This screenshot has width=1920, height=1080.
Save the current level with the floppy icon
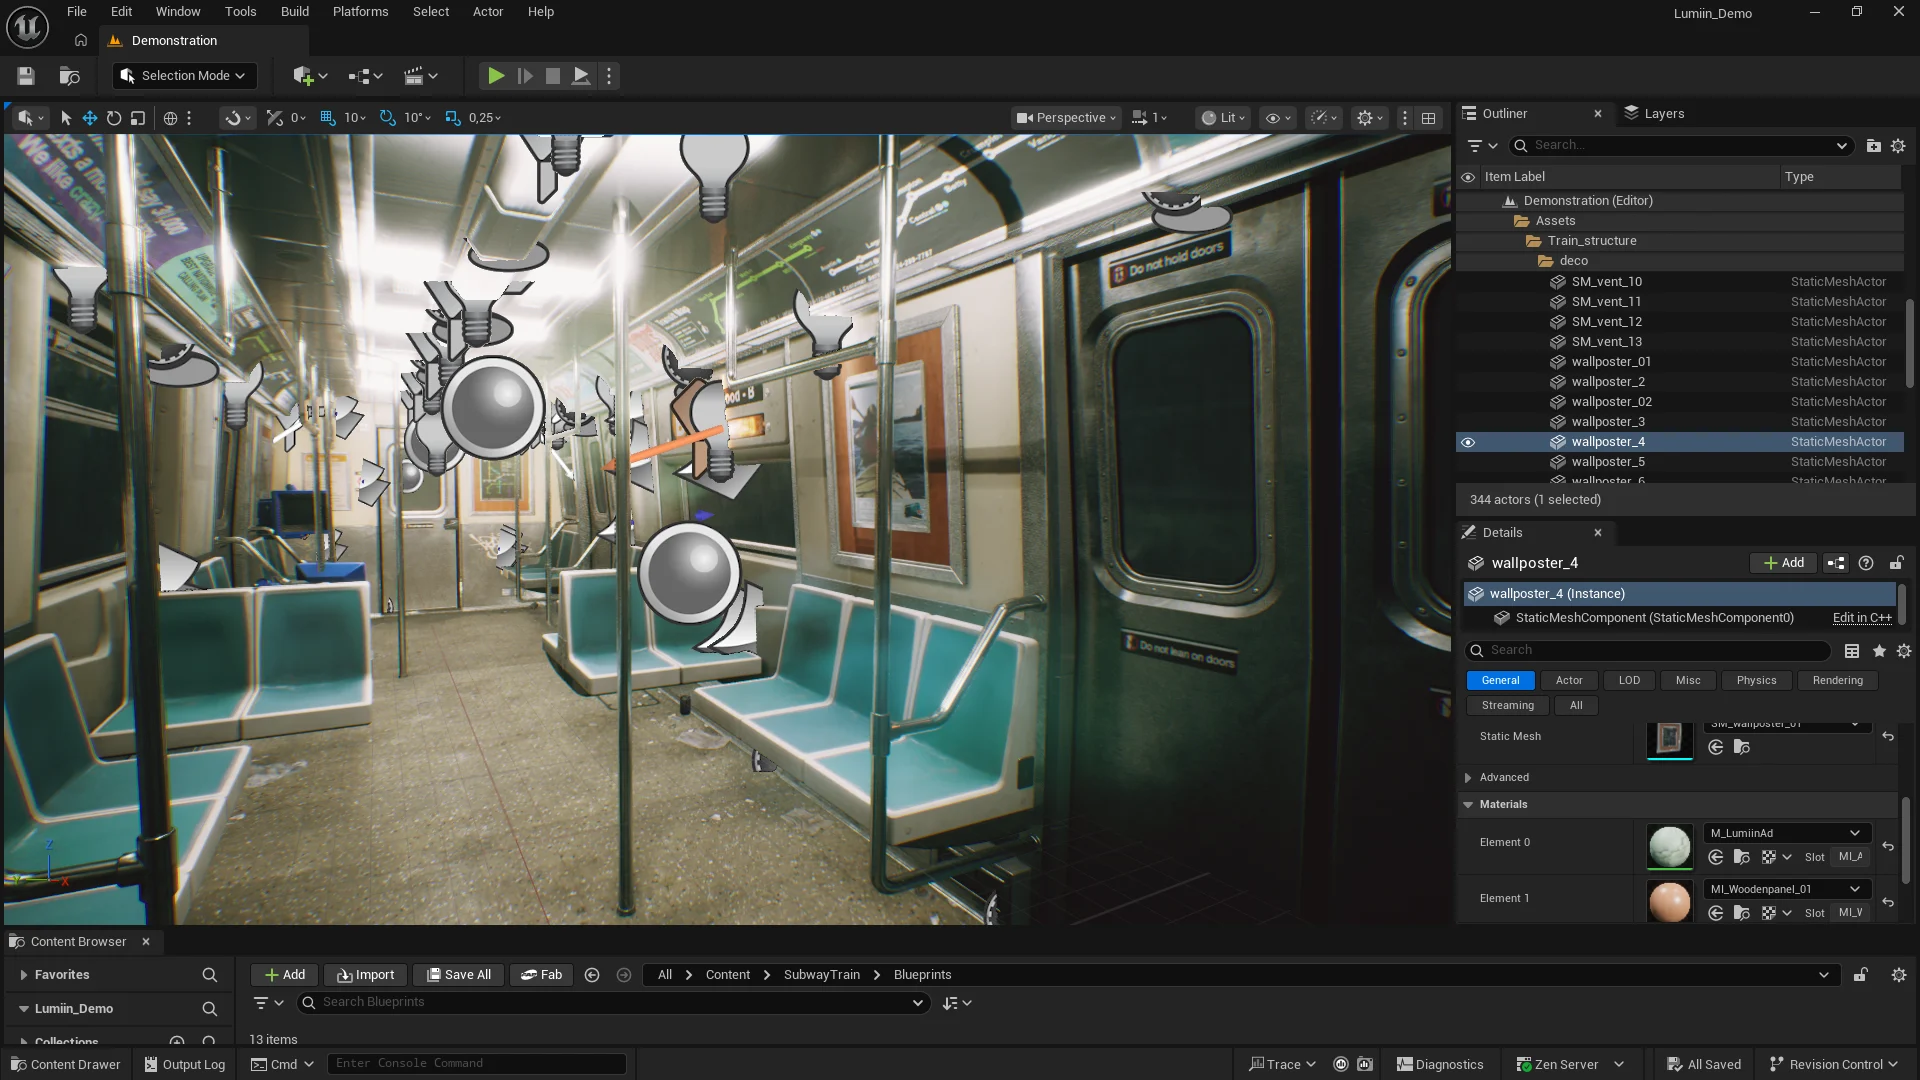click(26, 76)
